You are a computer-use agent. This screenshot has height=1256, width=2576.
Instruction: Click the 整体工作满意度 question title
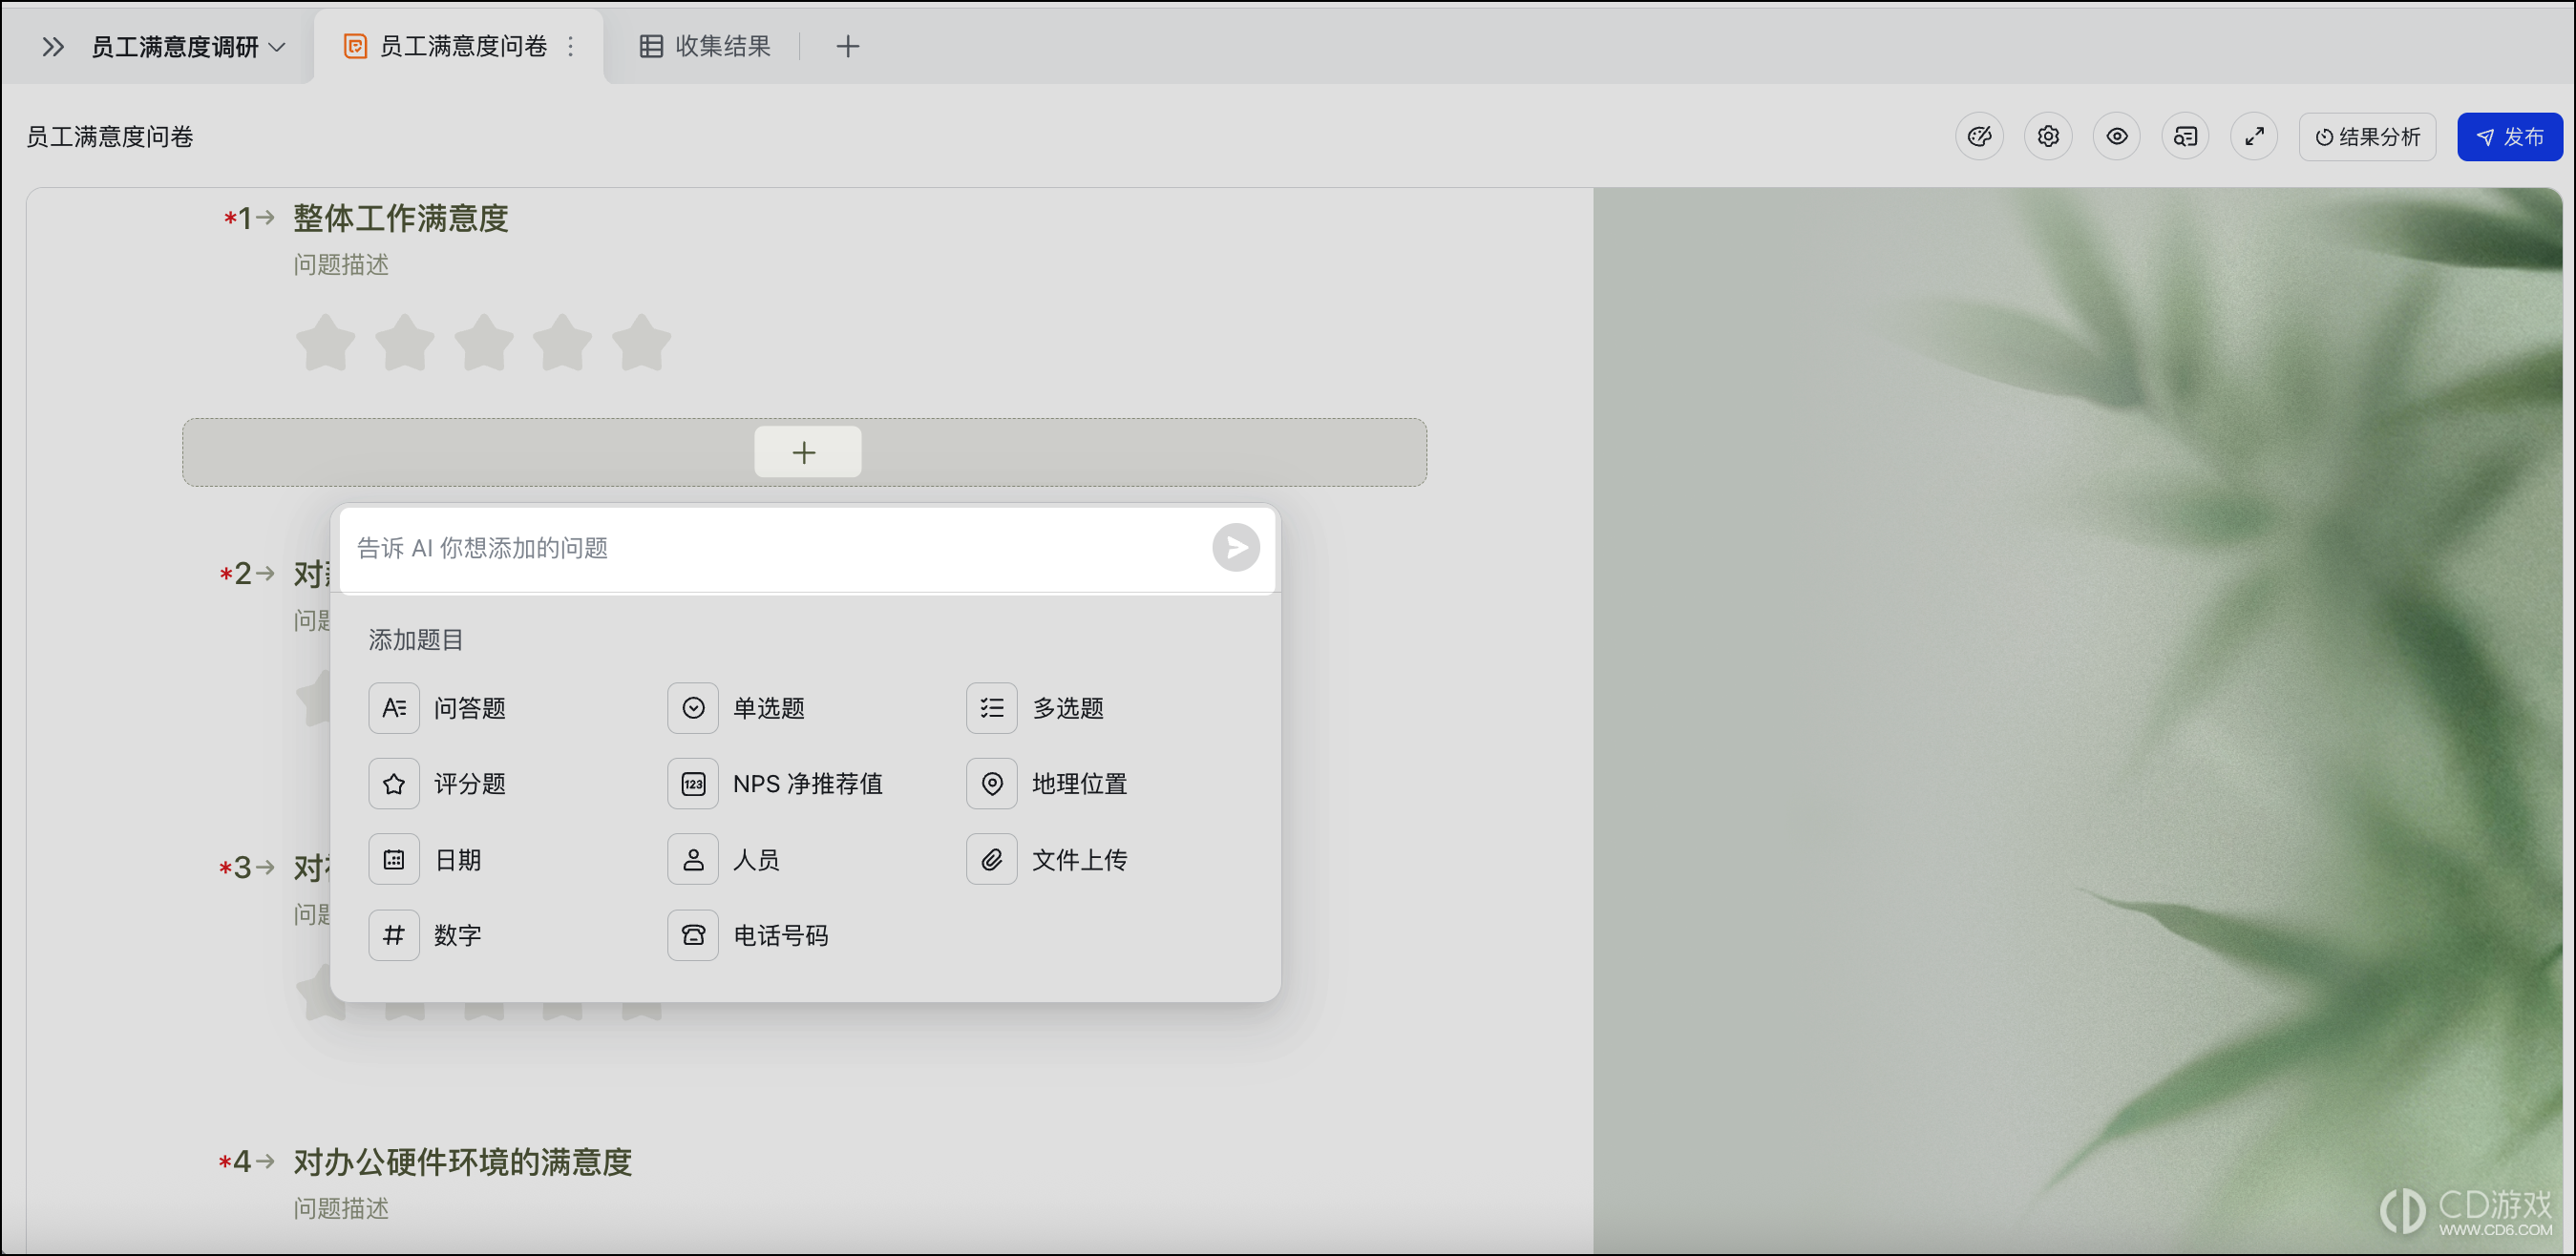(401, 218)
